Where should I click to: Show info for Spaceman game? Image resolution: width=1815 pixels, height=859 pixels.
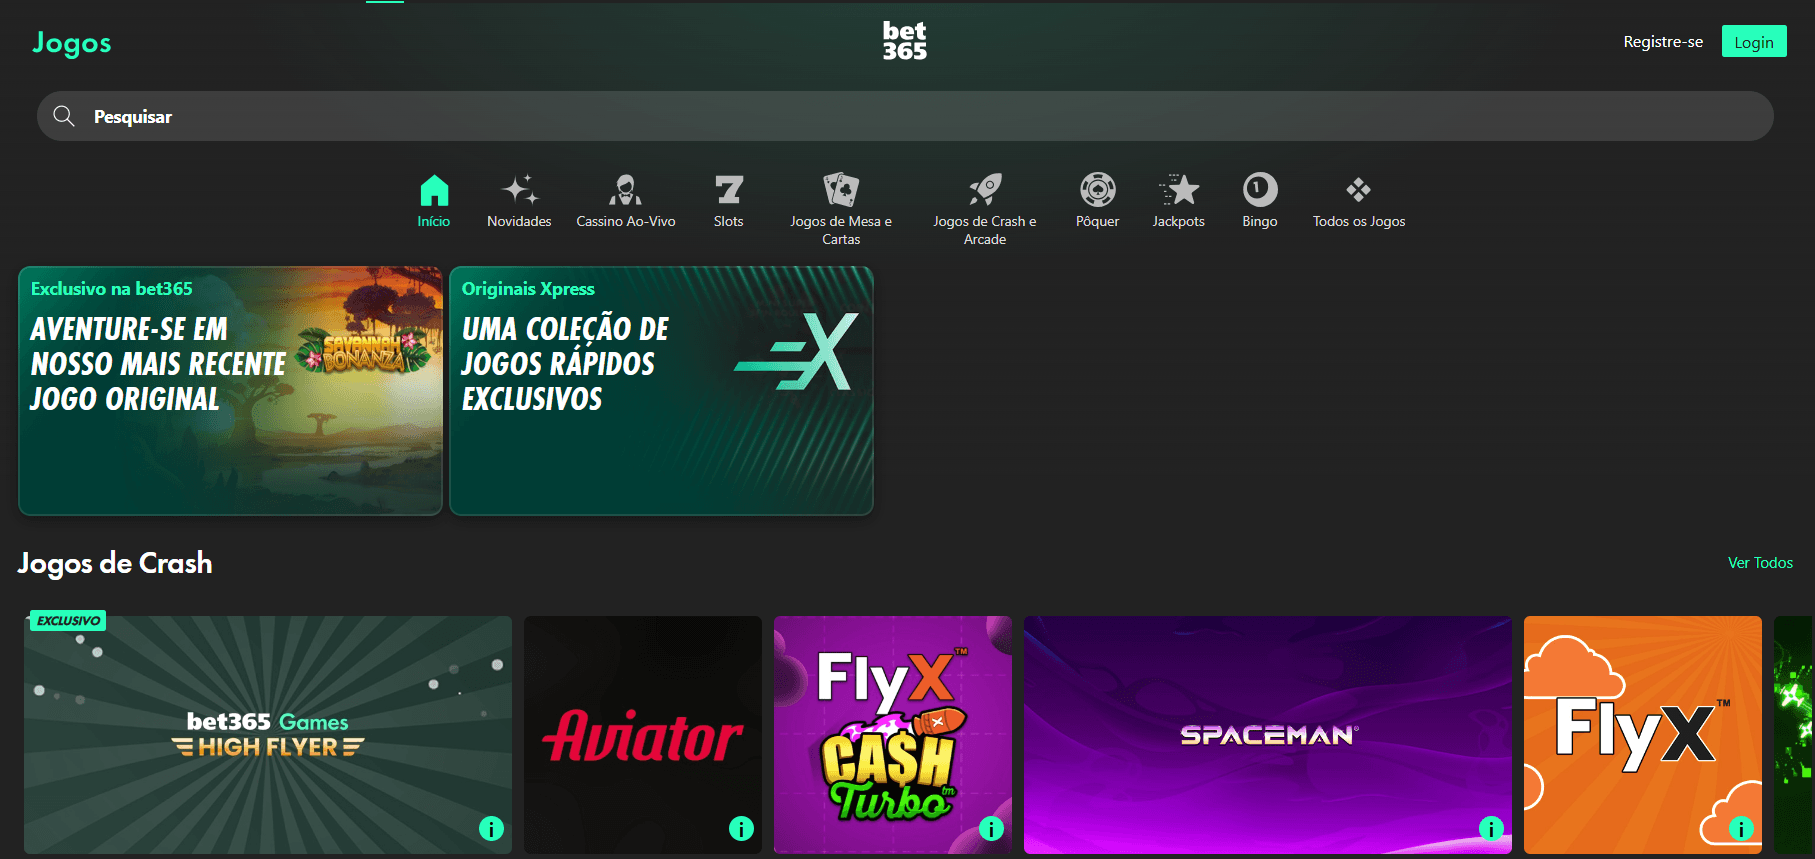pos(1491,828)
